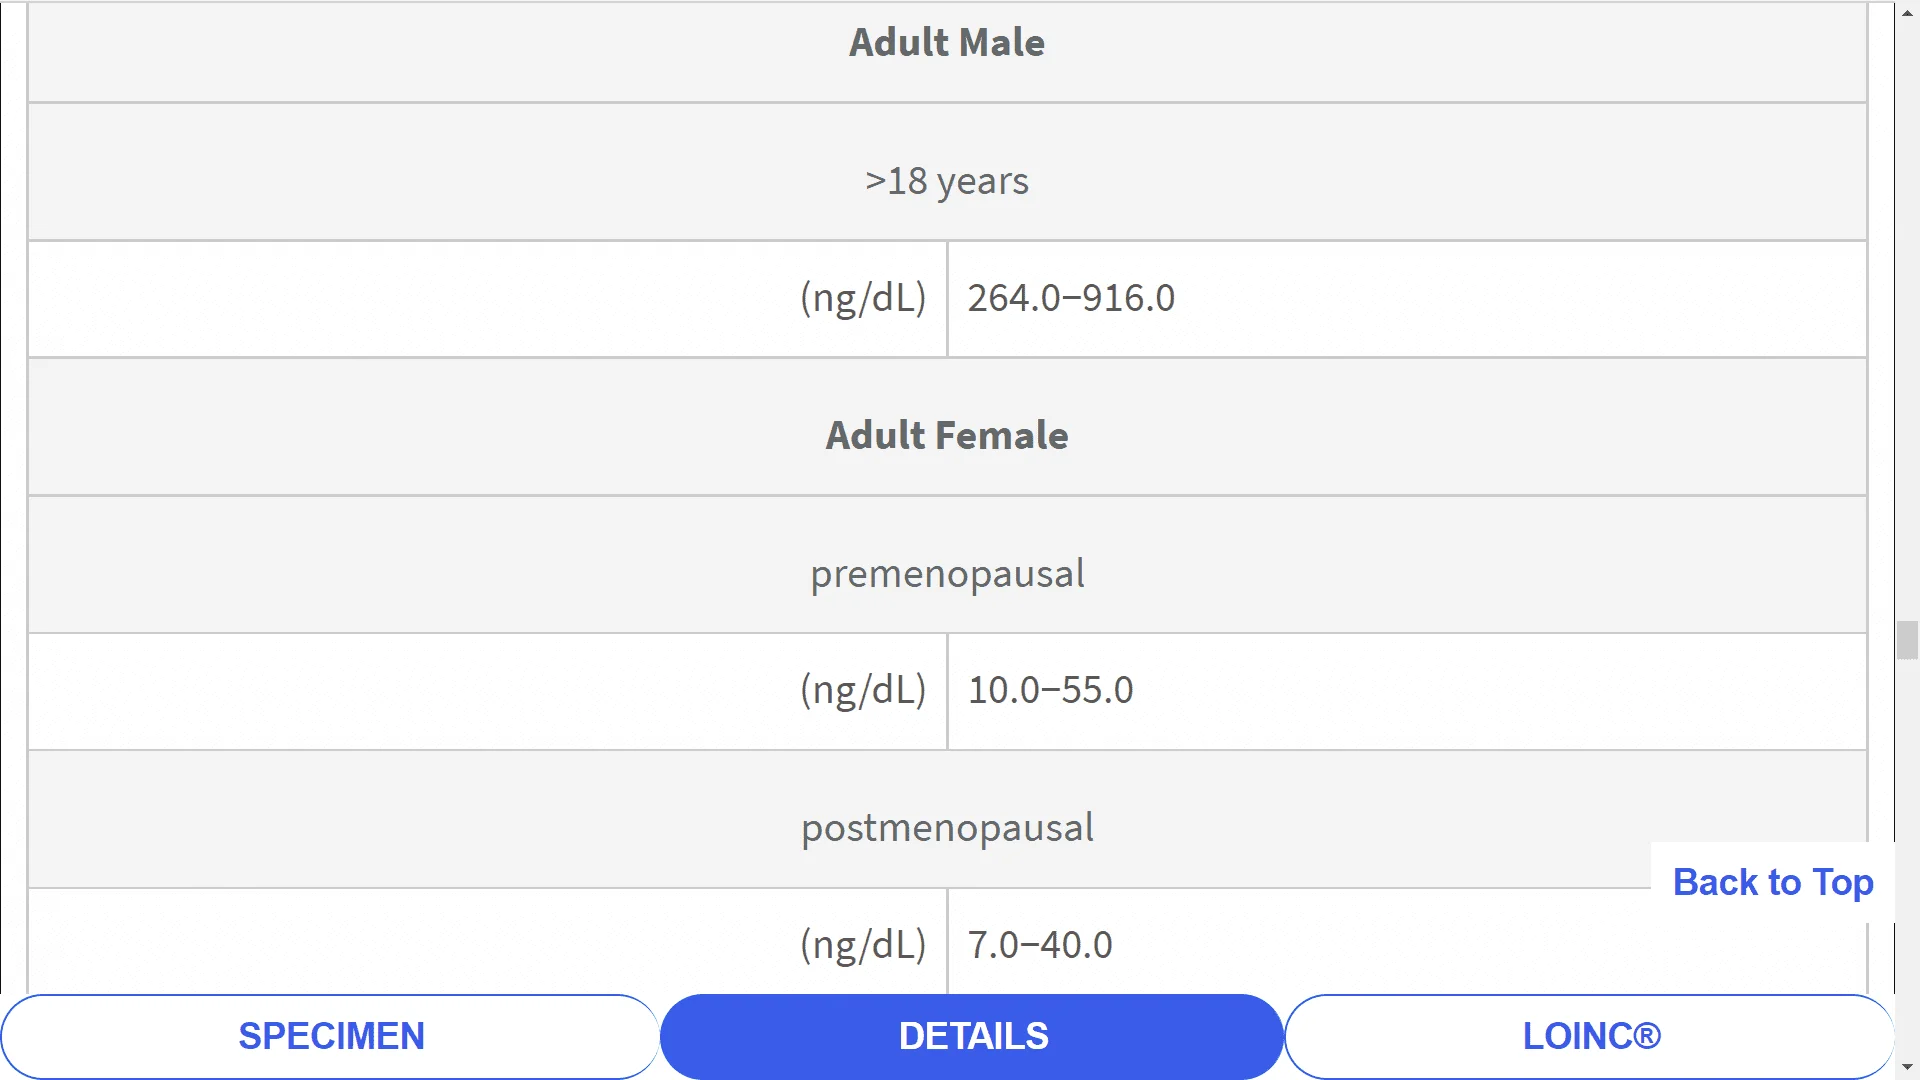Viewport: 1920px width, 1080px height.
Task: Select the 10.0–55.0 range value
Action: click(1050, 690)
